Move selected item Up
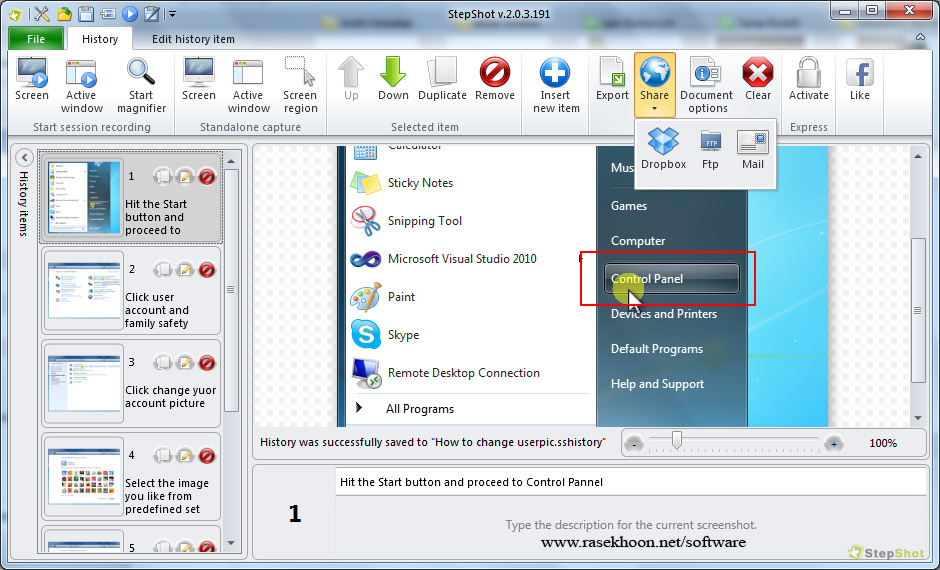 click(351, 79)
